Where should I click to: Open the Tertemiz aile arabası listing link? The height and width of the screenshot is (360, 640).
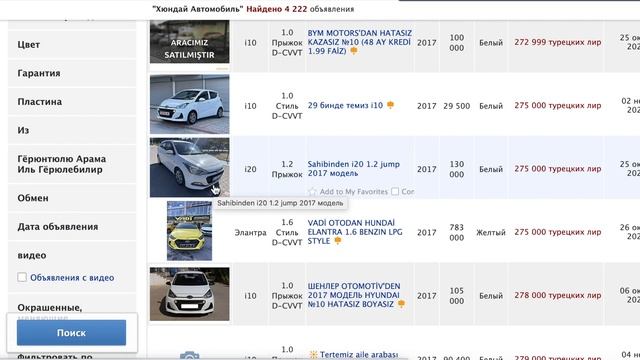click(359, 355)
